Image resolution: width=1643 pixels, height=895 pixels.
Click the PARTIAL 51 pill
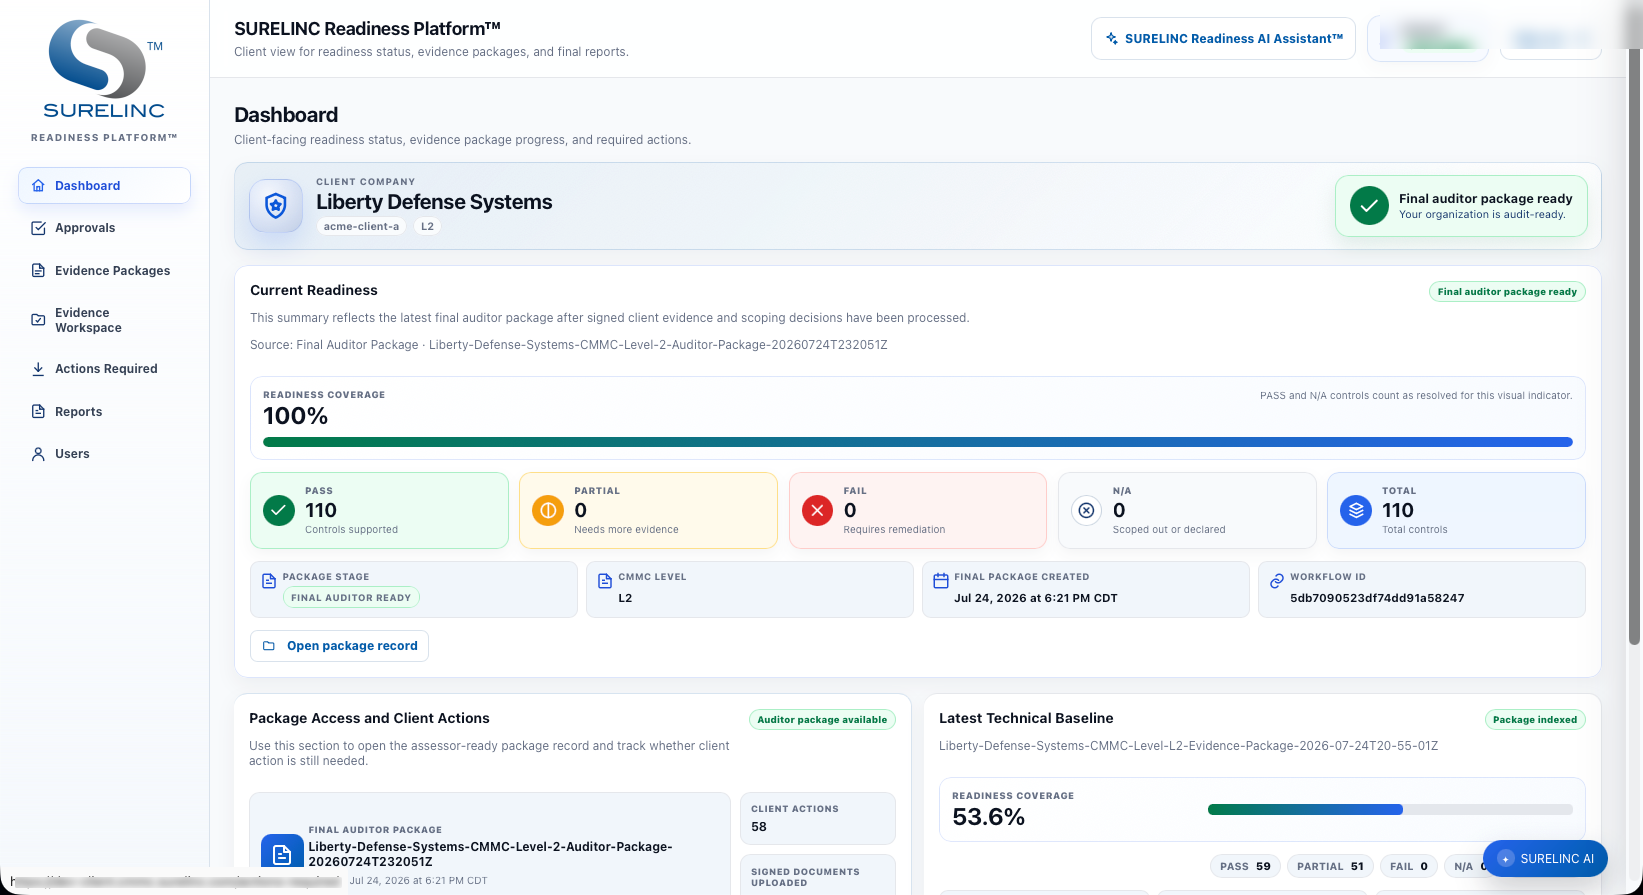pos(1330,867)
